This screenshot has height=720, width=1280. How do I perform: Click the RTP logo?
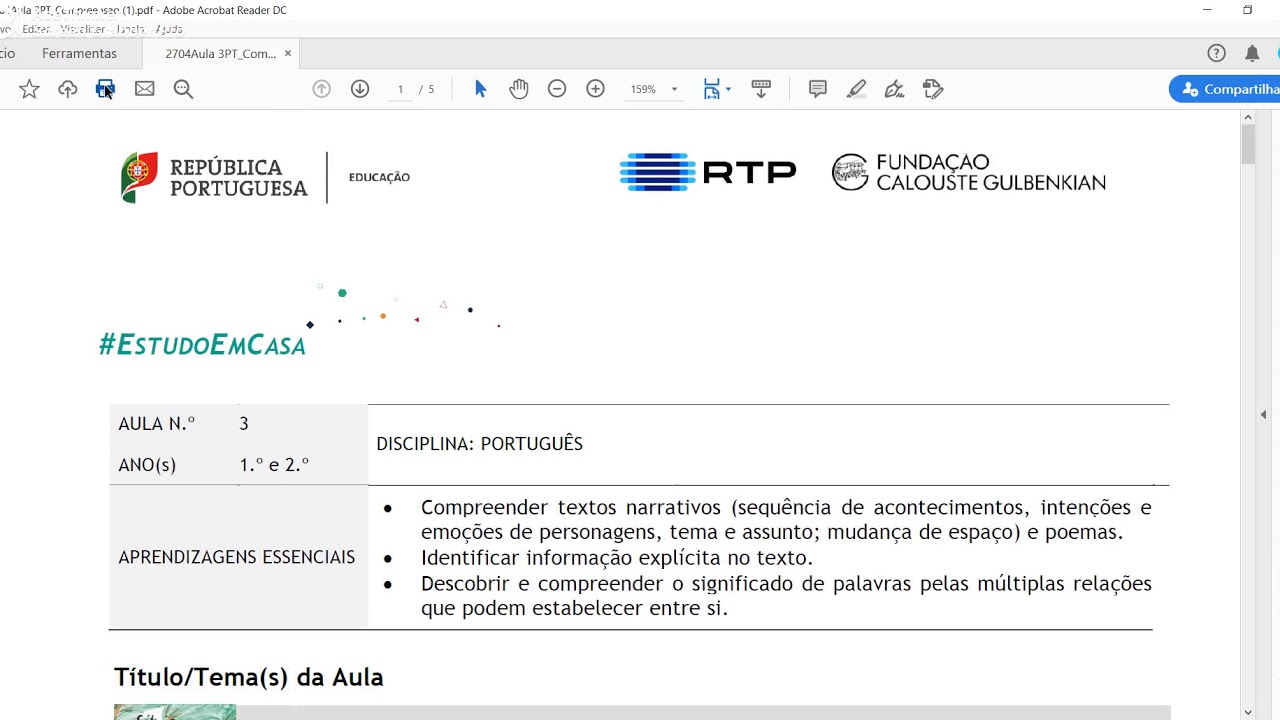pyautogui.click(x=707, y=172)
